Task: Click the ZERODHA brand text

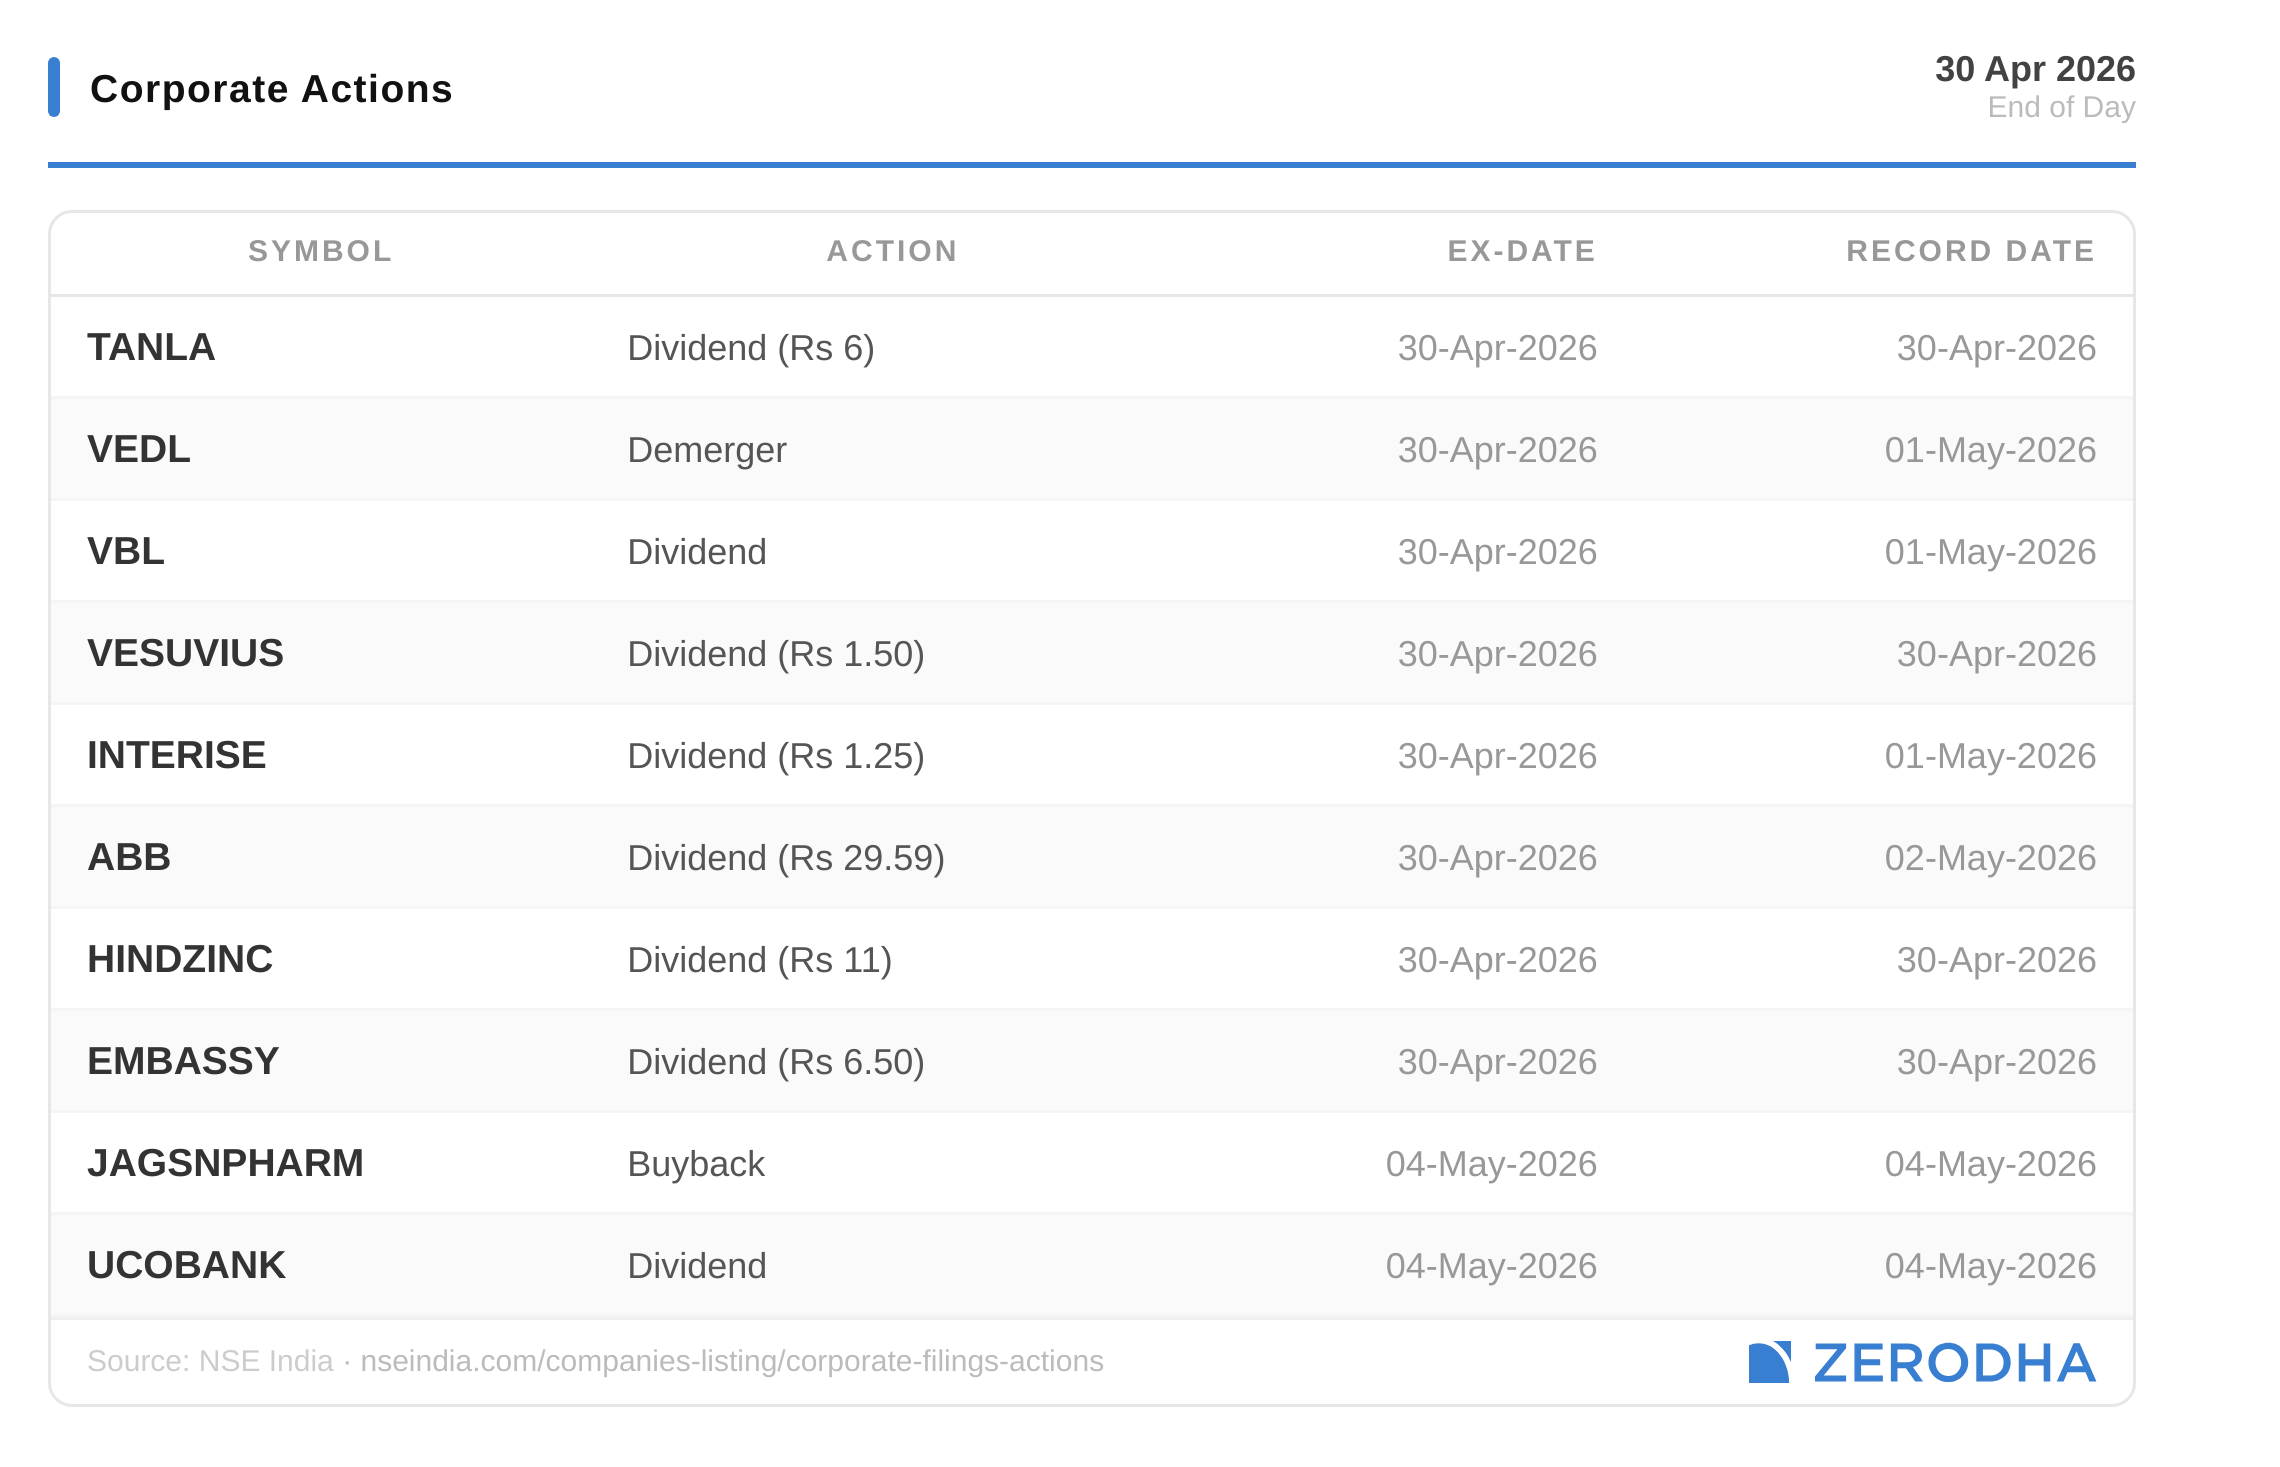Action: [x=1954, y=1363]
